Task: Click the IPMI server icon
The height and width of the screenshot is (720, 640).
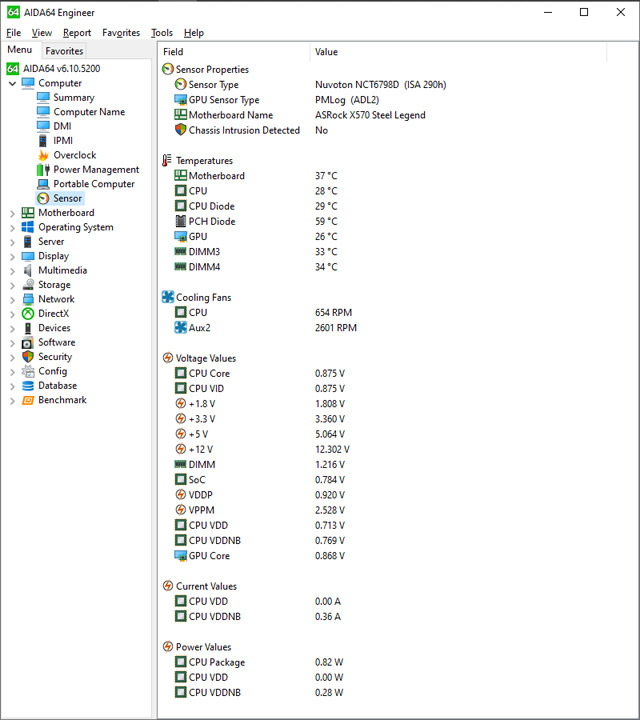Action: (43, 141)
